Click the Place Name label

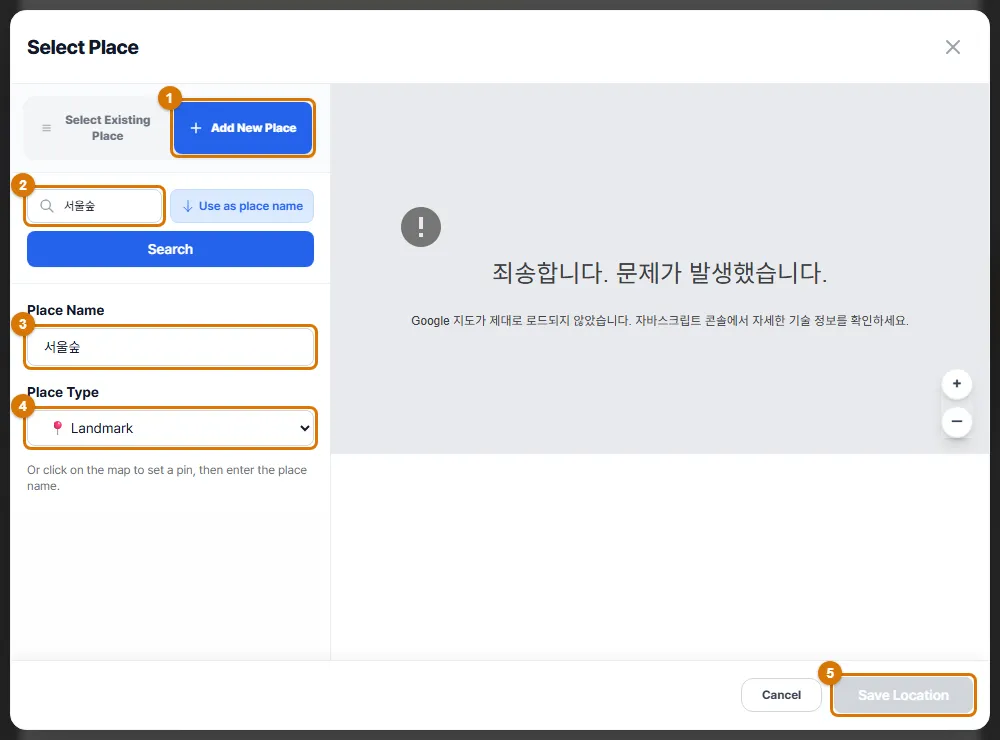click(x=66, y=310)
